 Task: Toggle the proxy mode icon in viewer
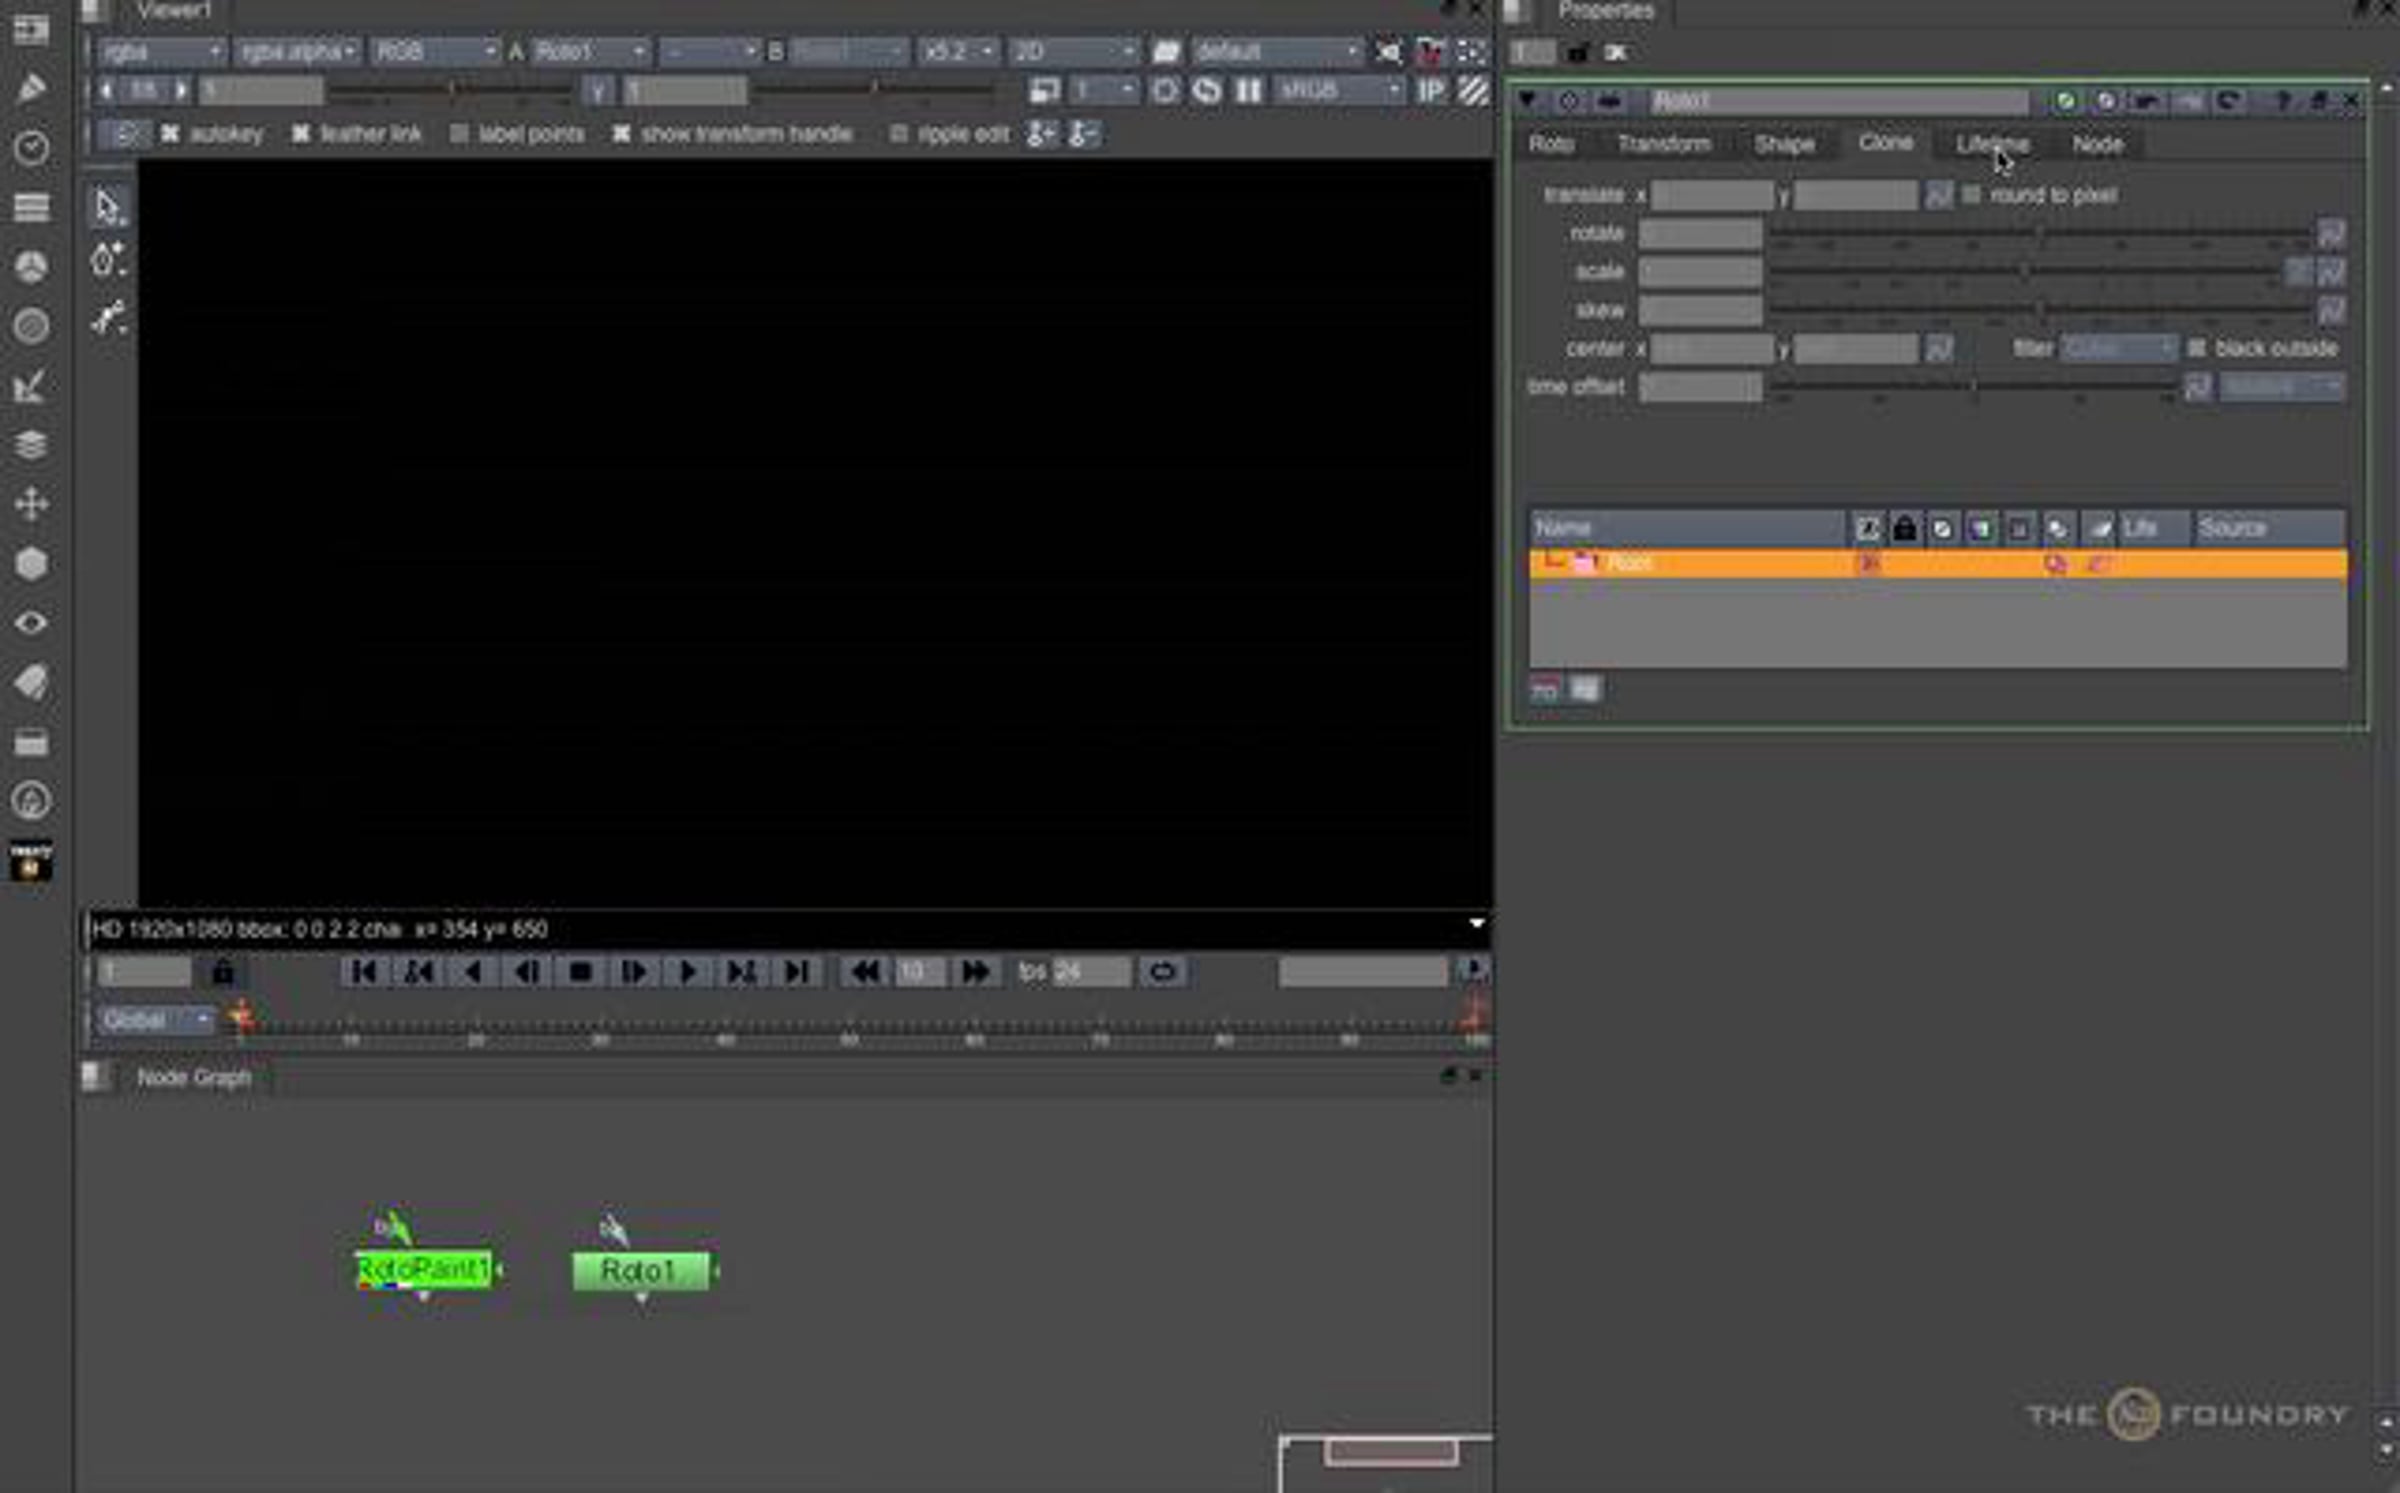[1044, 91]
